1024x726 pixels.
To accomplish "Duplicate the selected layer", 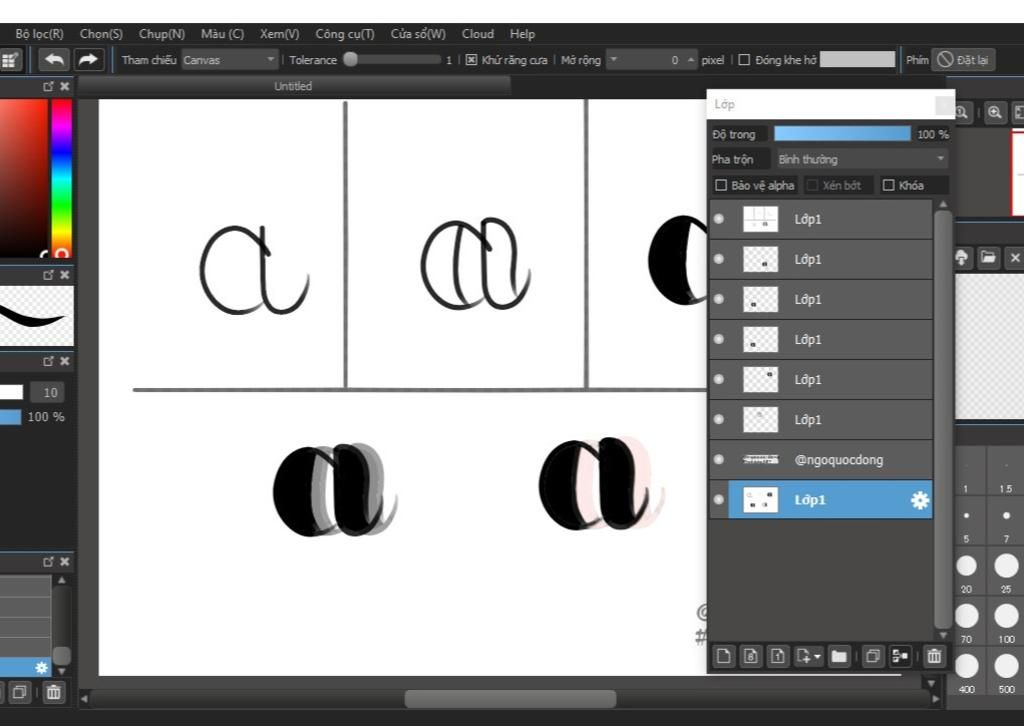I will click(x=872, y=656).
